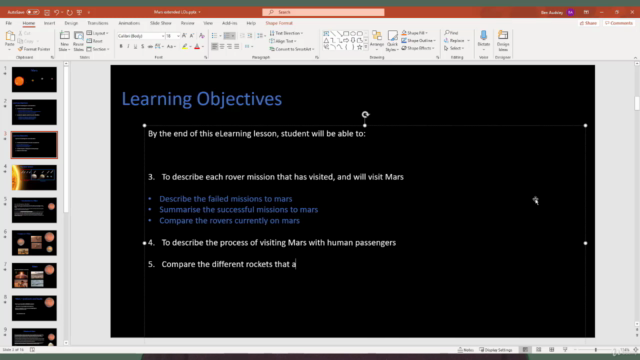This screenshot has width=640, height=360.
Task: Open the font size dropdown
Action: click(x=178, y=36)
